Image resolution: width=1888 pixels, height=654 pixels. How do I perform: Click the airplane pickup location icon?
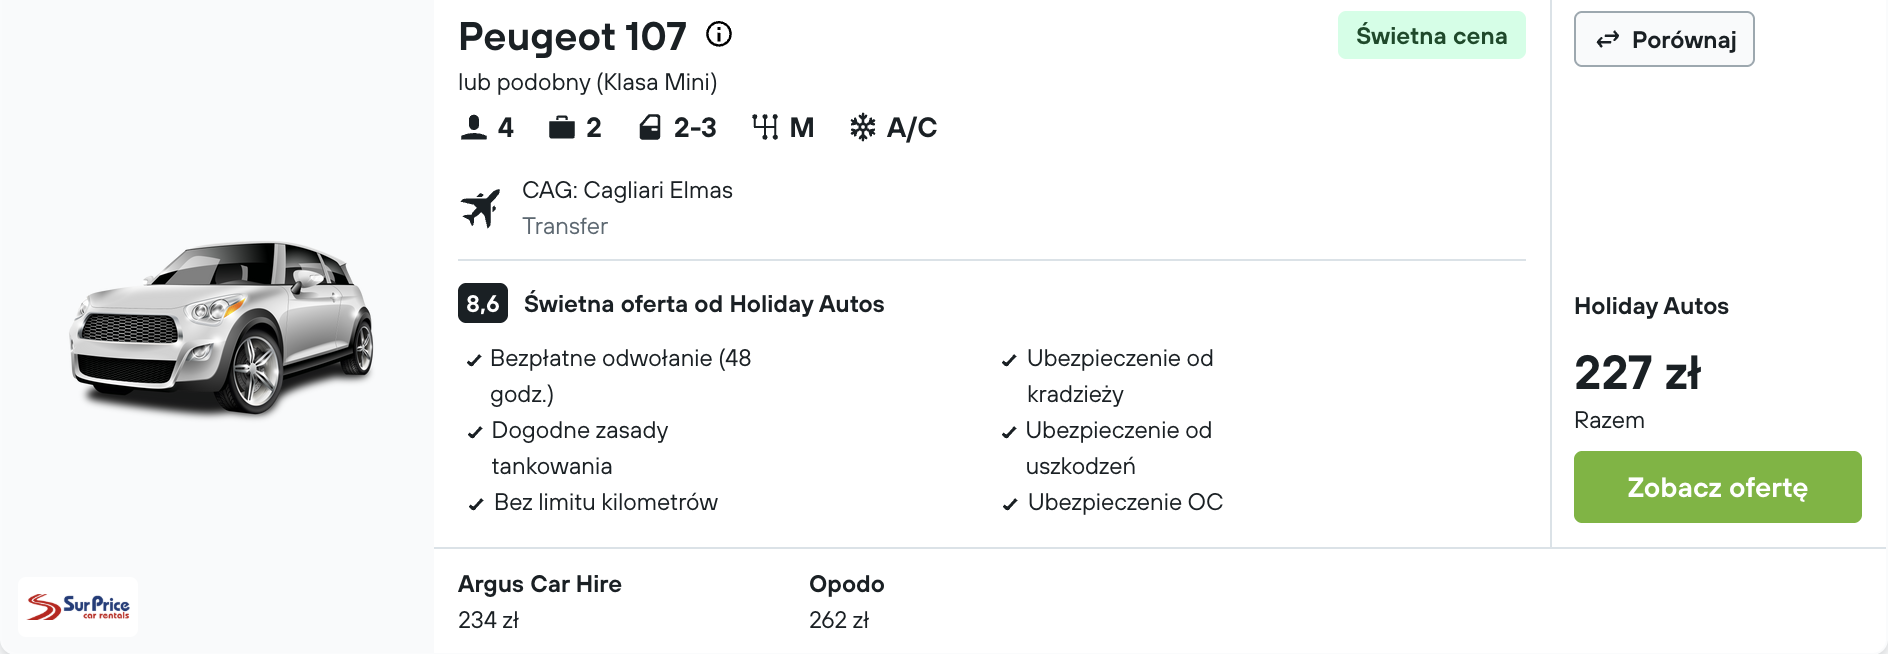481,208
